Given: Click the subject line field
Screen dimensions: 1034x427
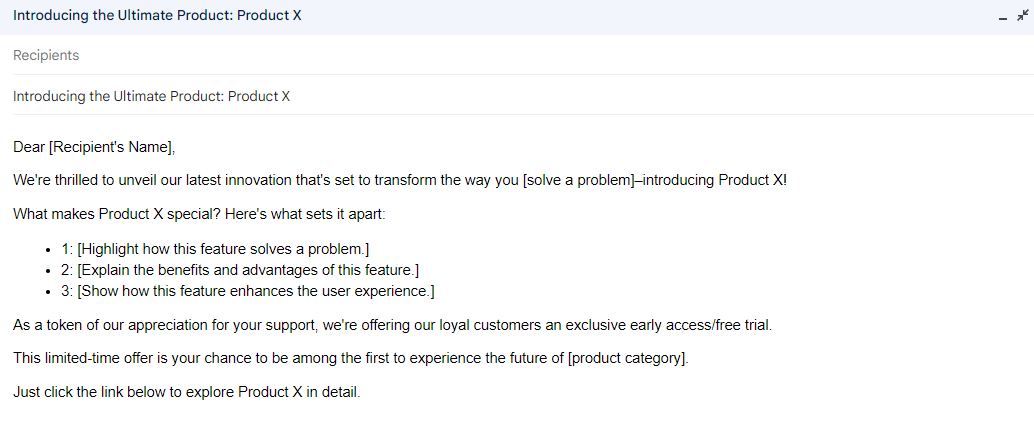Looking at the screenshot, I should (400, 97).
